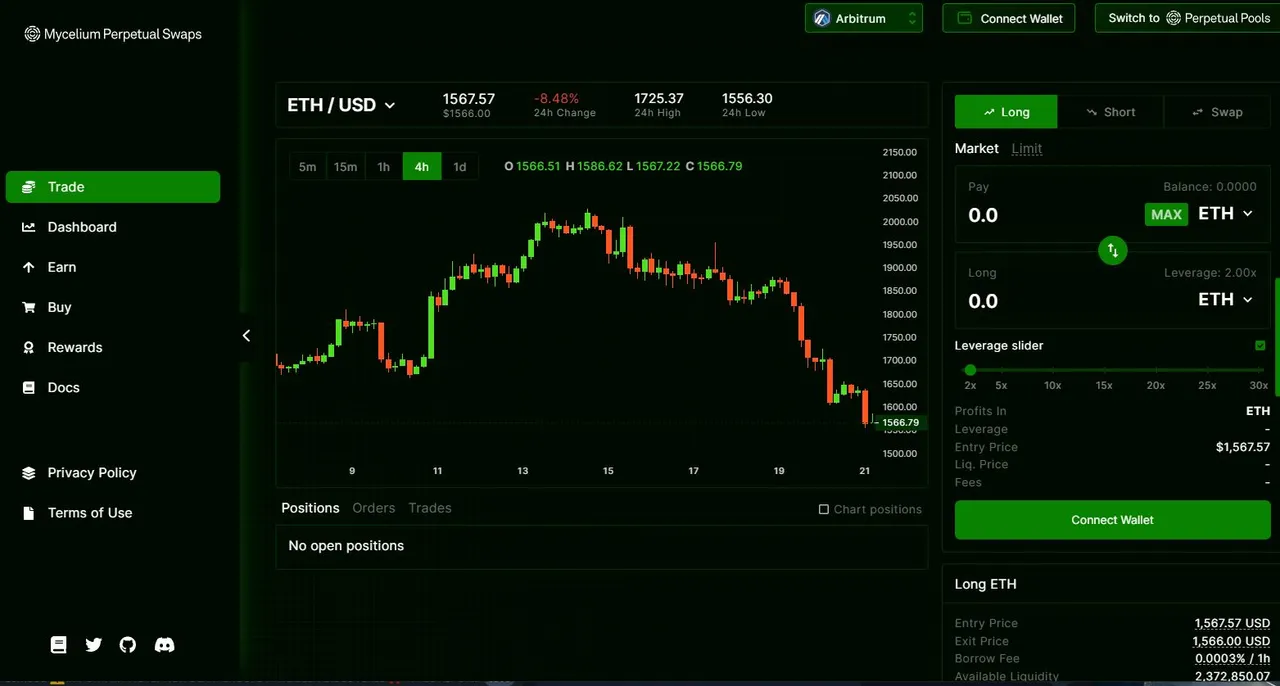The width and height of the screenshot is (1280, 686).
Task: Enable the Chart positions checkbox
Action: tap(824, 510)
